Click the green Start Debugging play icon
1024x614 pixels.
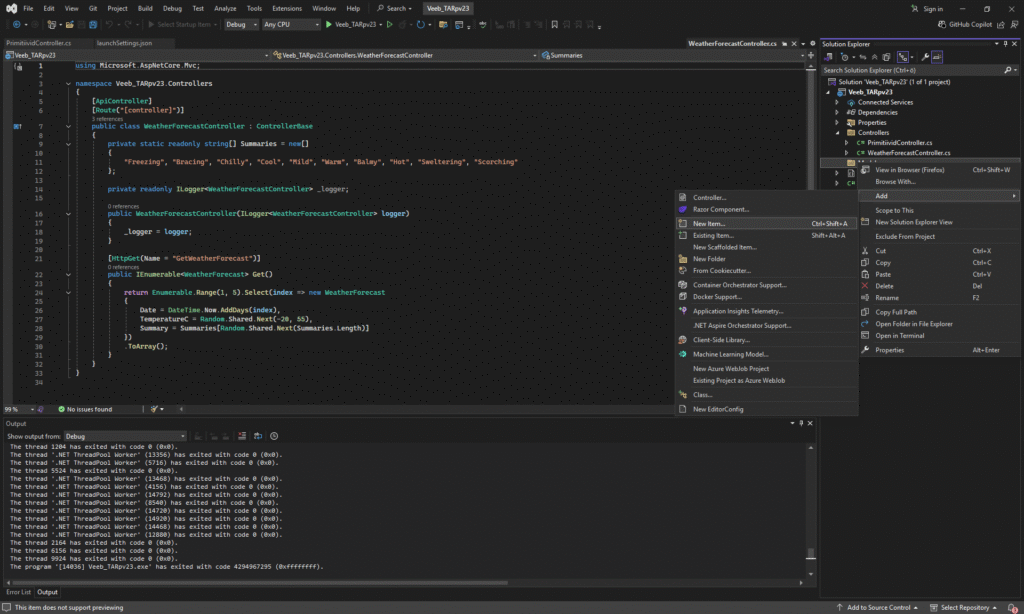[329, 24]
